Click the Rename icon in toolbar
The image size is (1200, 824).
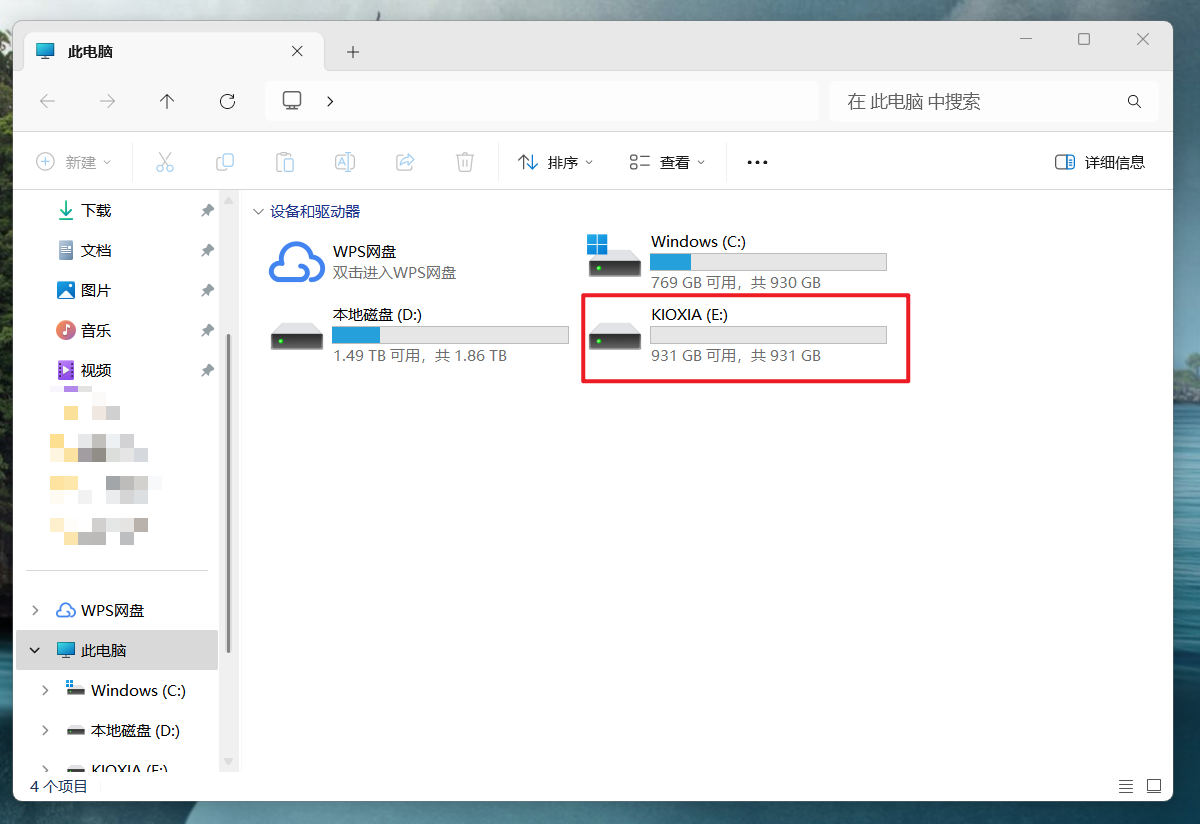(345, 162)
